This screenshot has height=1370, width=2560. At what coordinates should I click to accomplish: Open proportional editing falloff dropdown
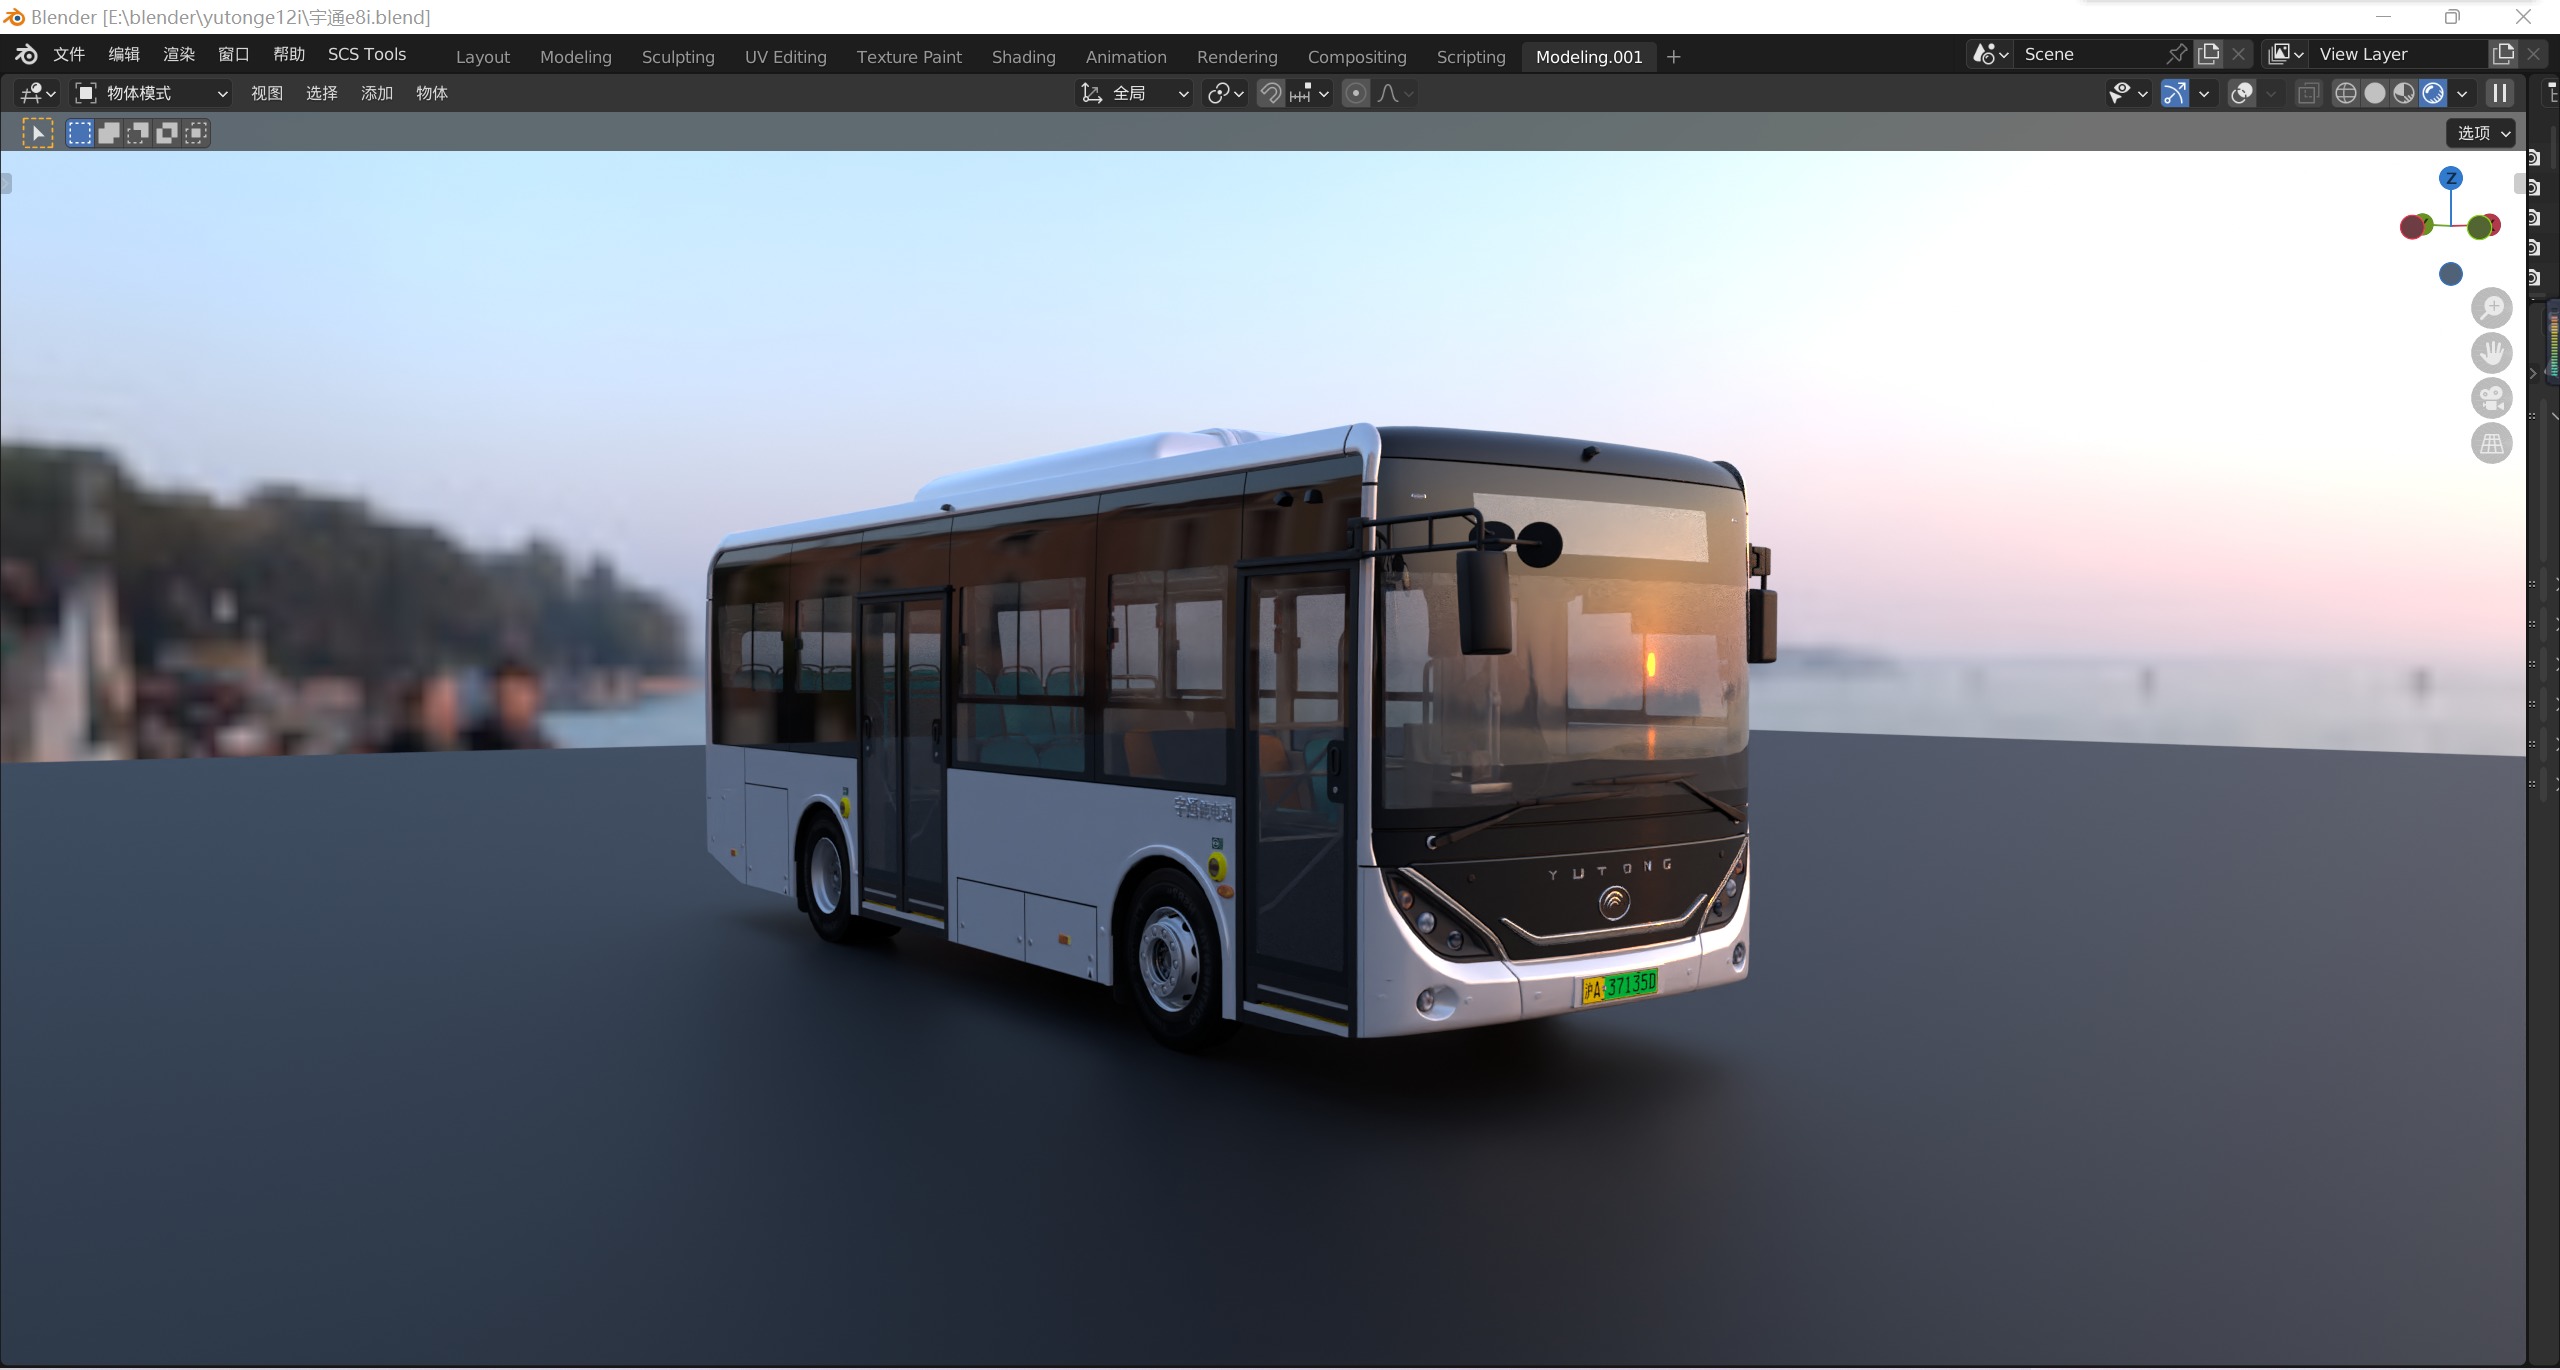pyautogui.click(x=1395, y=93)
